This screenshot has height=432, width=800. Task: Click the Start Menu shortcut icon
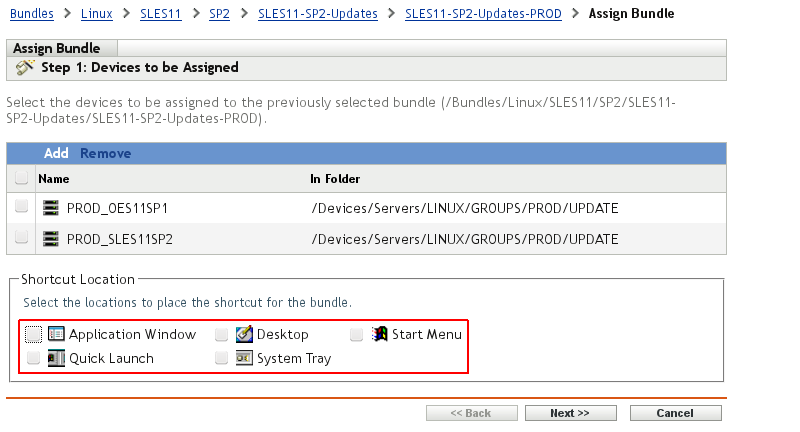tap(379, 334)
